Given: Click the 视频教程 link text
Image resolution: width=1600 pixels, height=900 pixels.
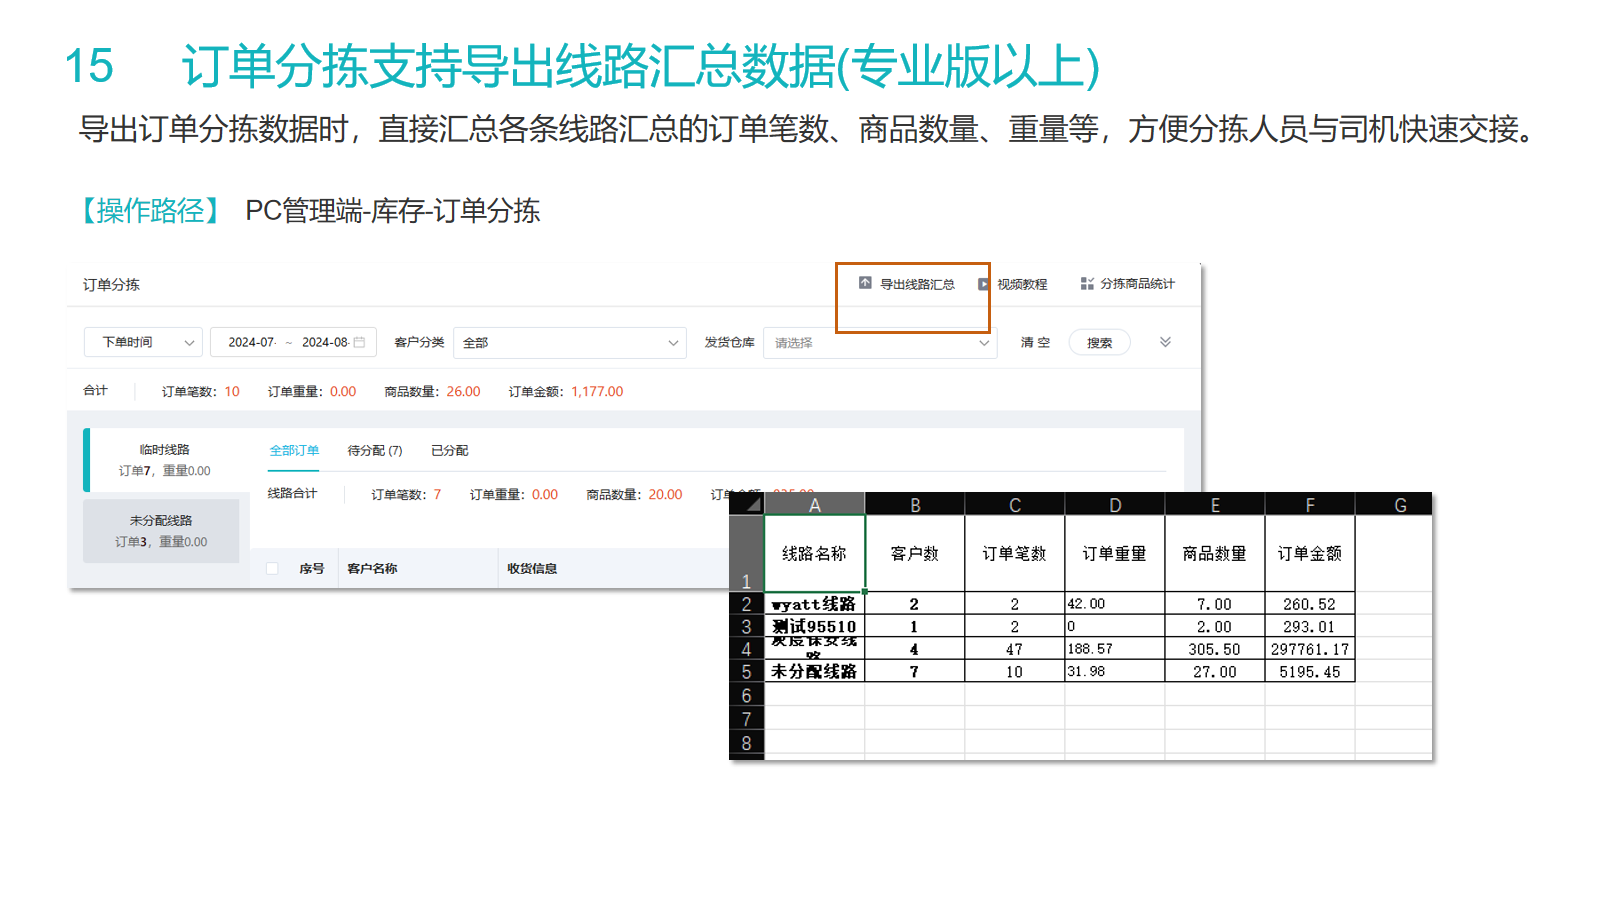Looking at the screenshot, I should pyautogui.click(x=1022, y=285).
